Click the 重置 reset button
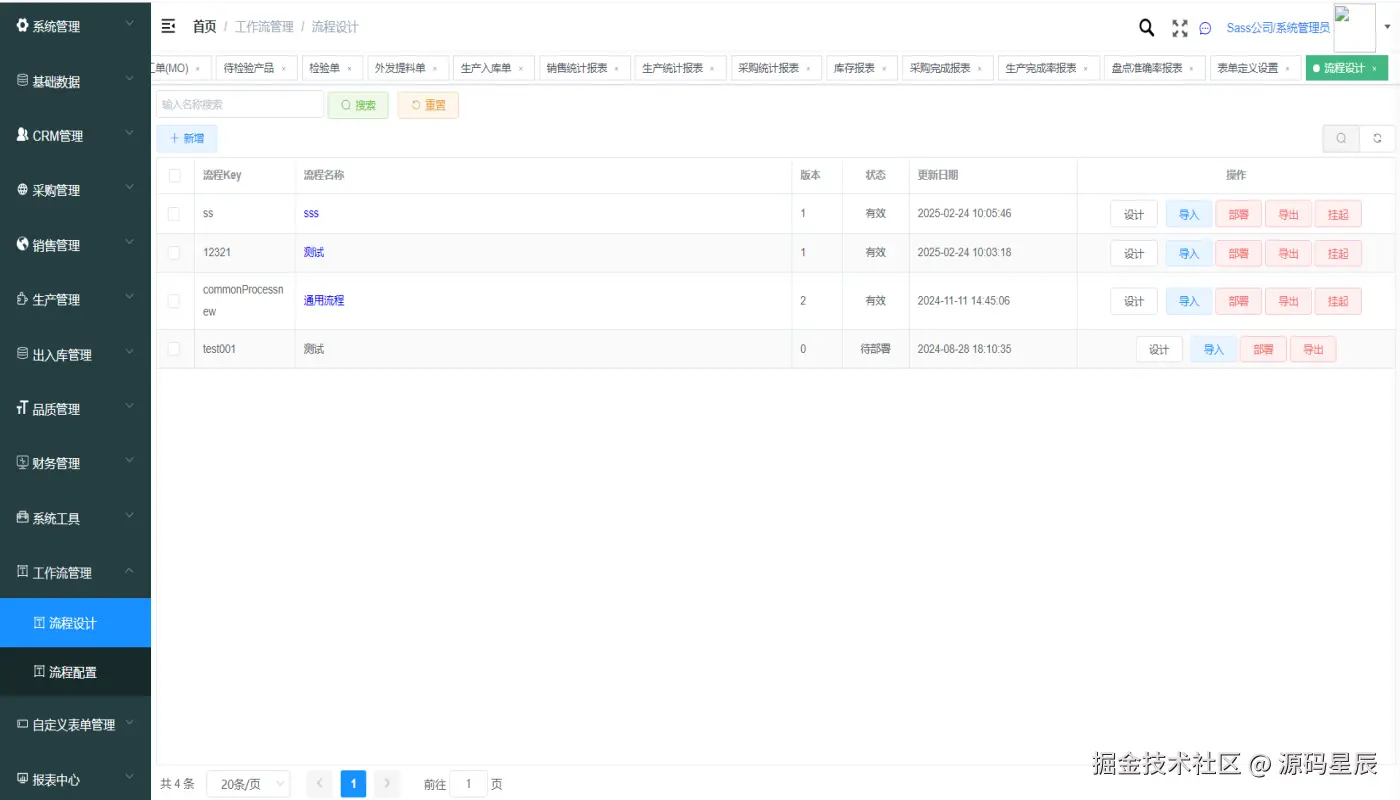This screenshot has height=800, width=1400. coord(428,104)
